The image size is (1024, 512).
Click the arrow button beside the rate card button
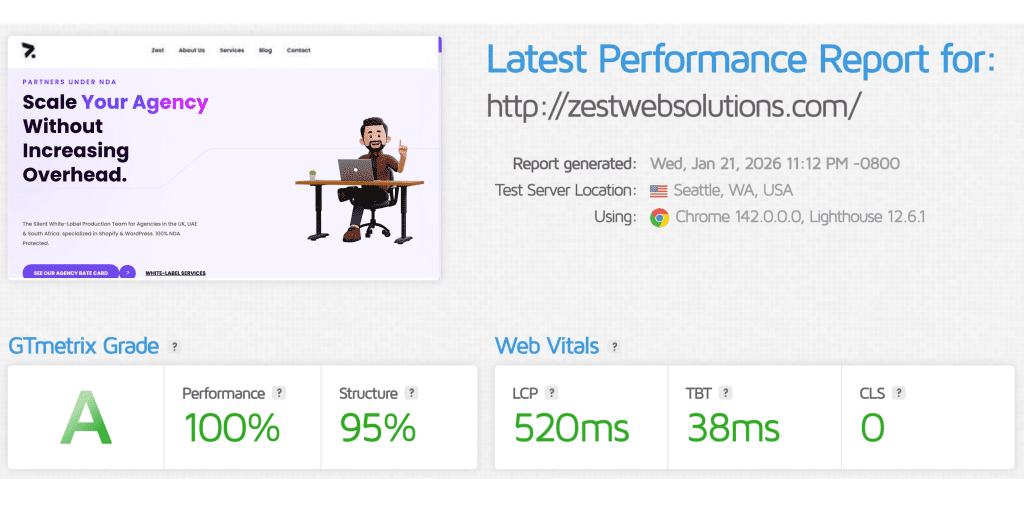127,272
